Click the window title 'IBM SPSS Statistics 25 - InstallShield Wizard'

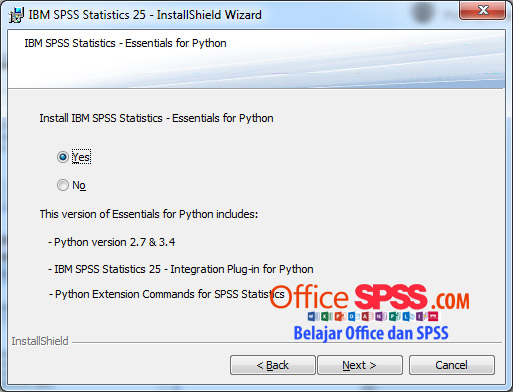coord(145,15)
